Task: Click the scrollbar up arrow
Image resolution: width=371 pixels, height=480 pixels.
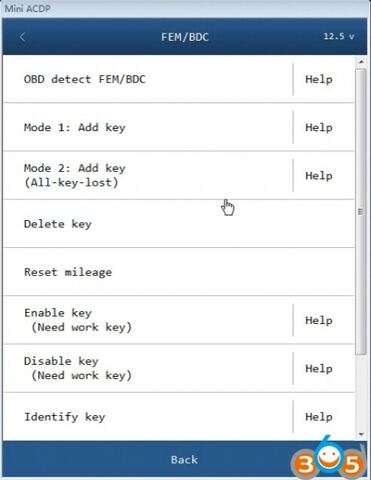Action: click(361, 62)
